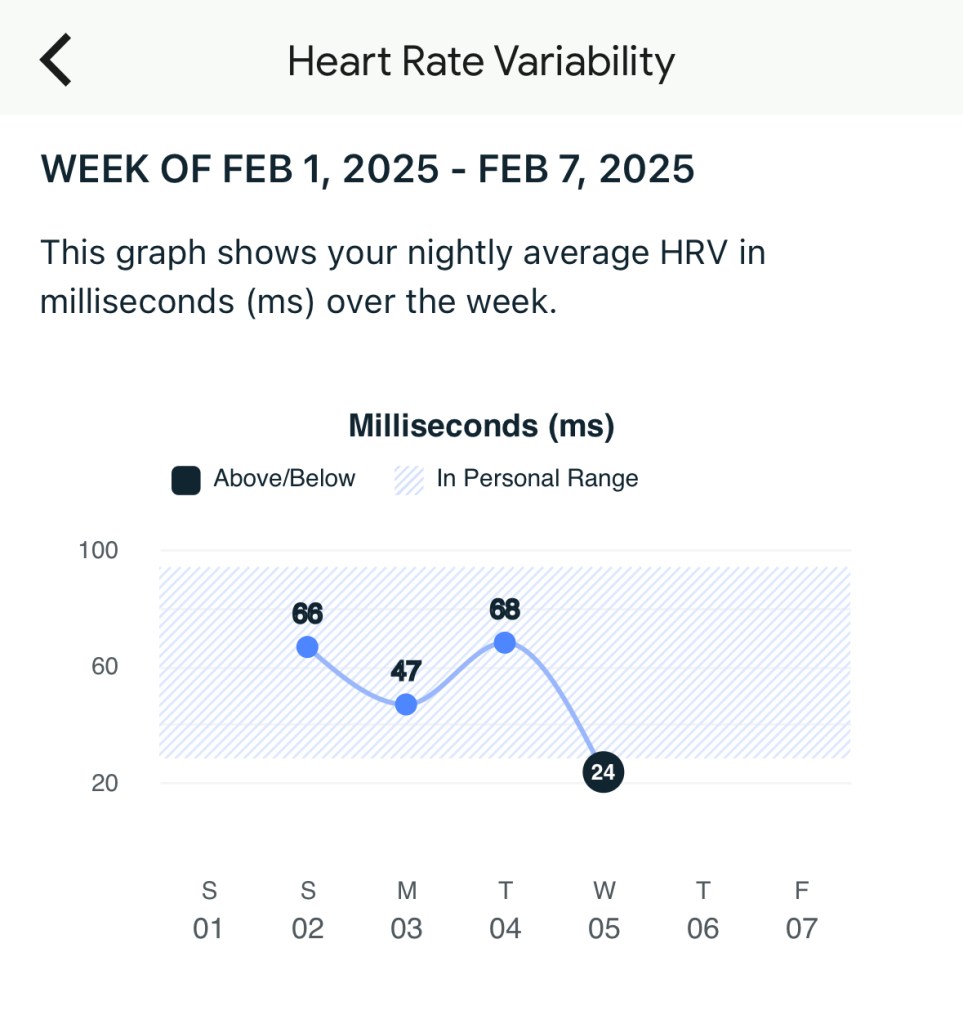Viewport: 963px width, 1024px height.
Task: Tap the S 01 day label
Action: tap(208, 910)
